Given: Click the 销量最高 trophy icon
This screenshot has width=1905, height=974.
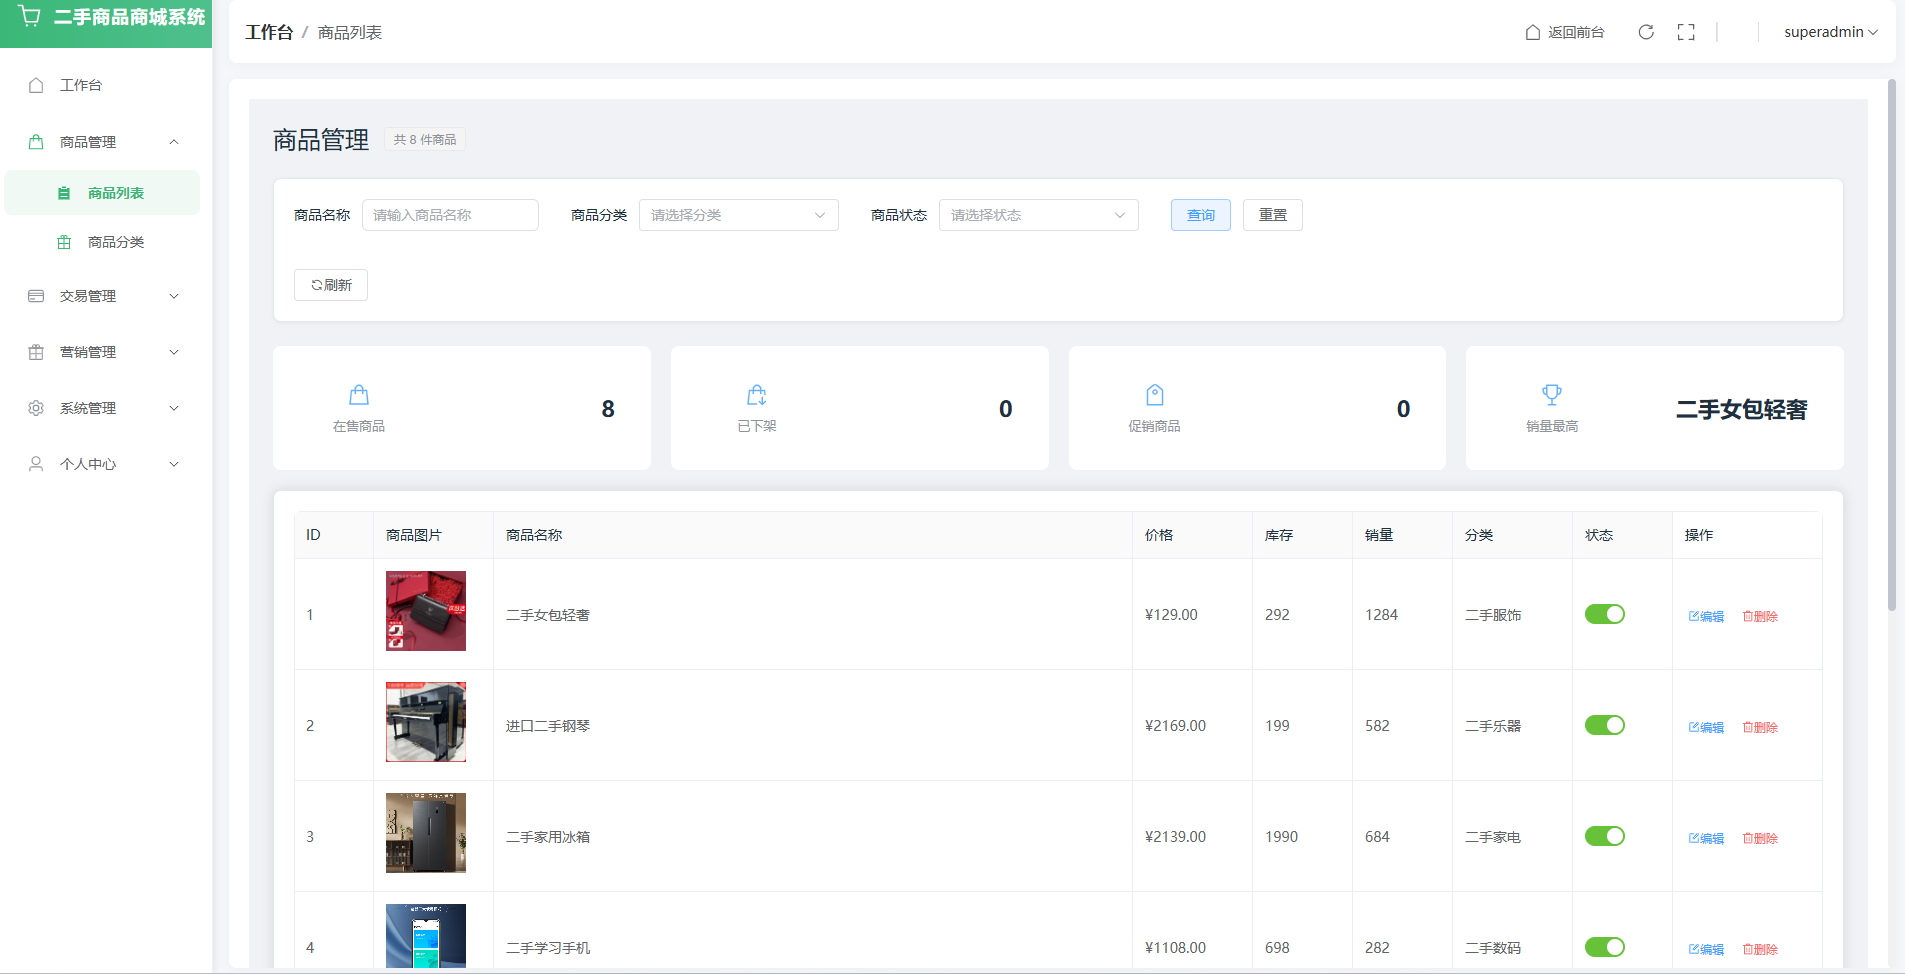Looking at the screenshot, I should 1551,395.
